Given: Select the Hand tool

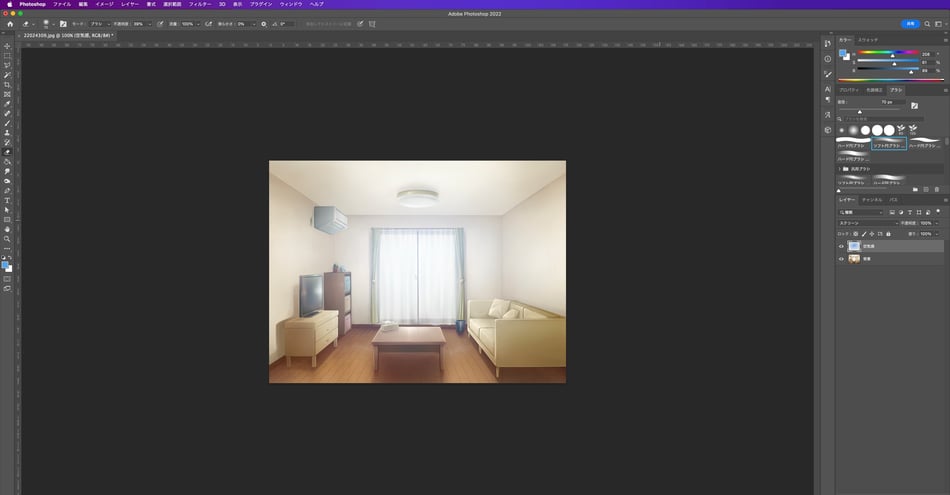Looking at the screenshot, I should coord(7,229).
